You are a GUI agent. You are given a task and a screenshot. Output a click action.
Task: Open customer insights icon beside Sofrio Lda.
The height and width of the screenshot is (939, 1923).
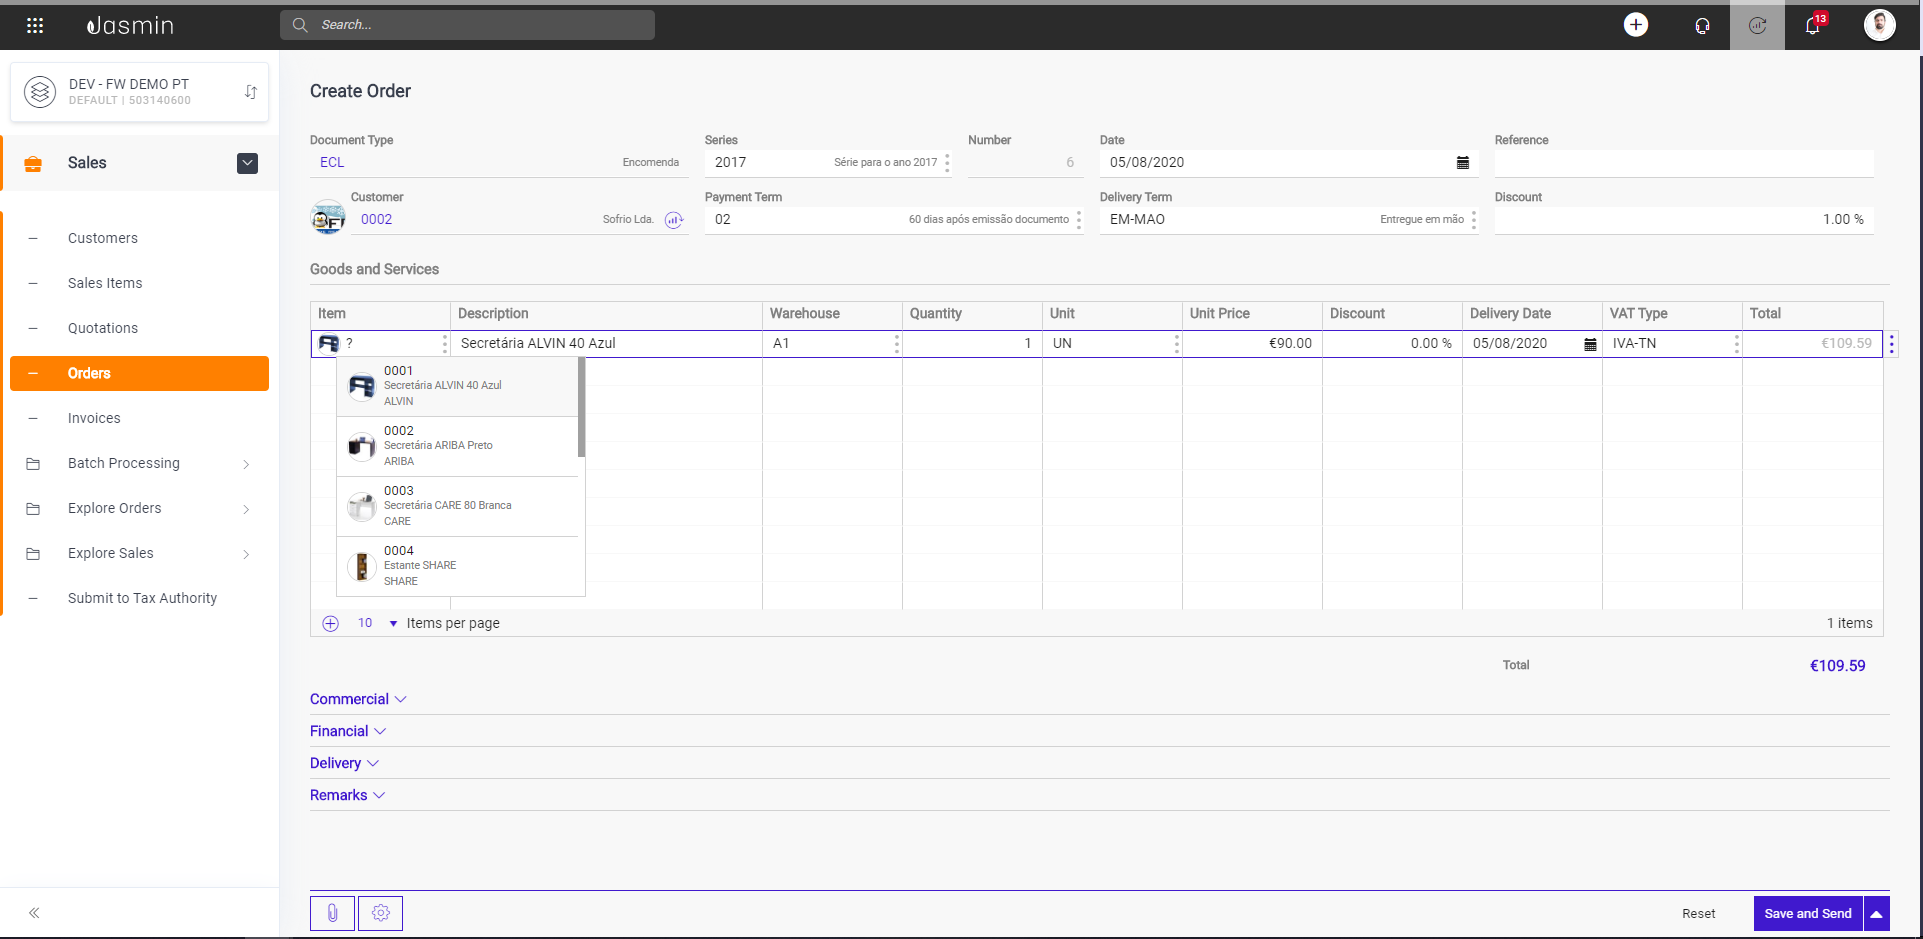tap(674, 220)
